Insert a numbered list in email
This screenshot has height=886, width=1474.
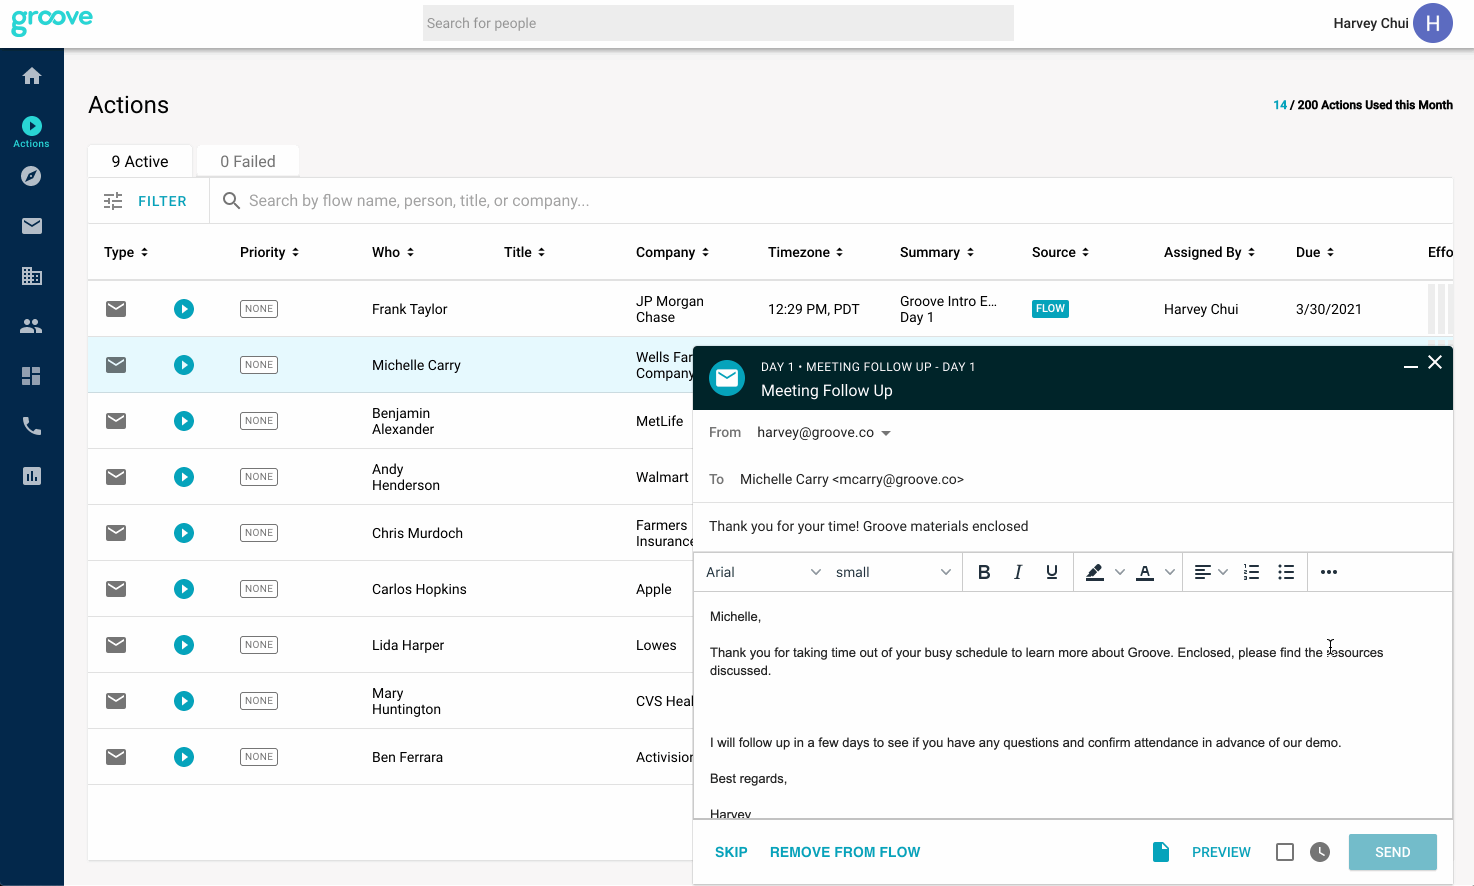1251,572
